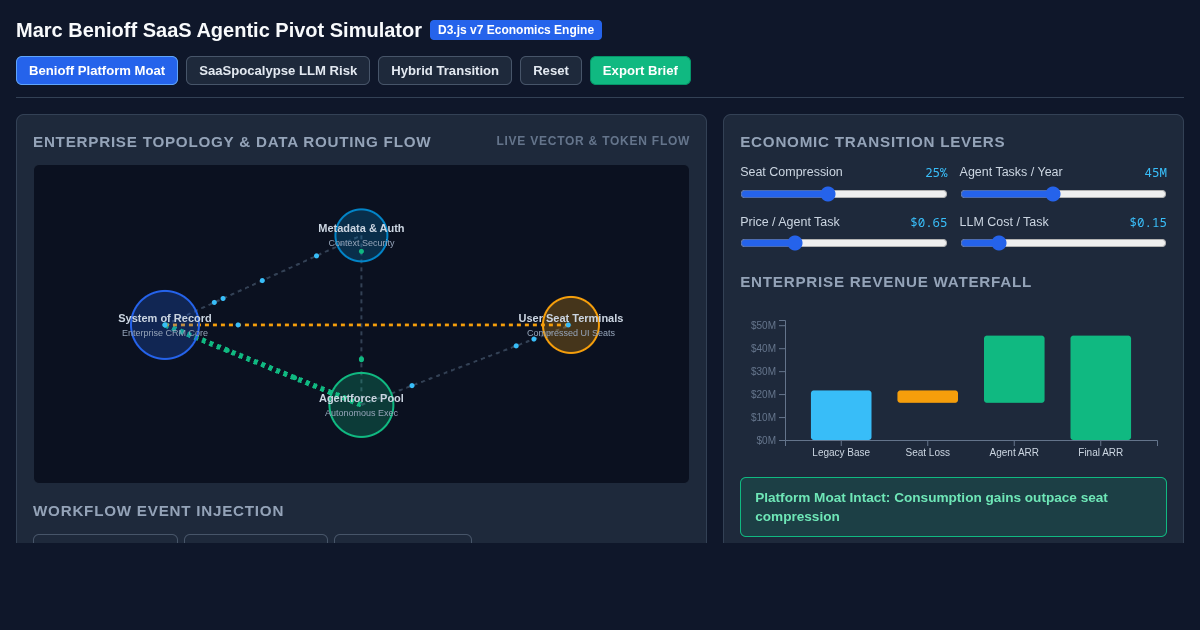Click the 45M Agent Tasks value
The width and height of the screenshot is (1200, 630).
(x=1155, y=173)
